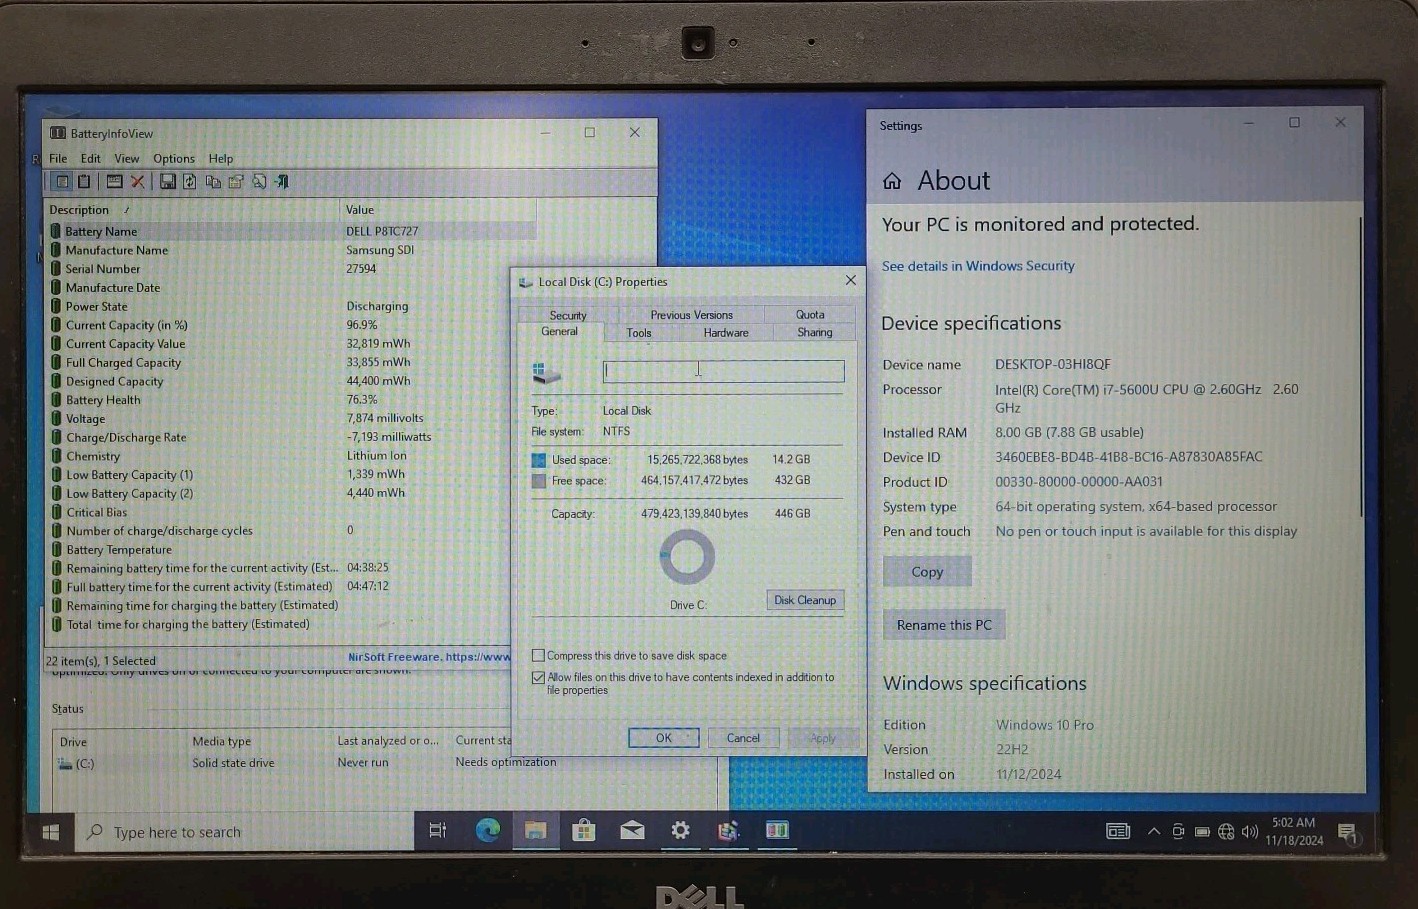Select the General tab in disk properties
This screenshot has width=1418, height=909.
pyautogui.click(x=559, y=332)
